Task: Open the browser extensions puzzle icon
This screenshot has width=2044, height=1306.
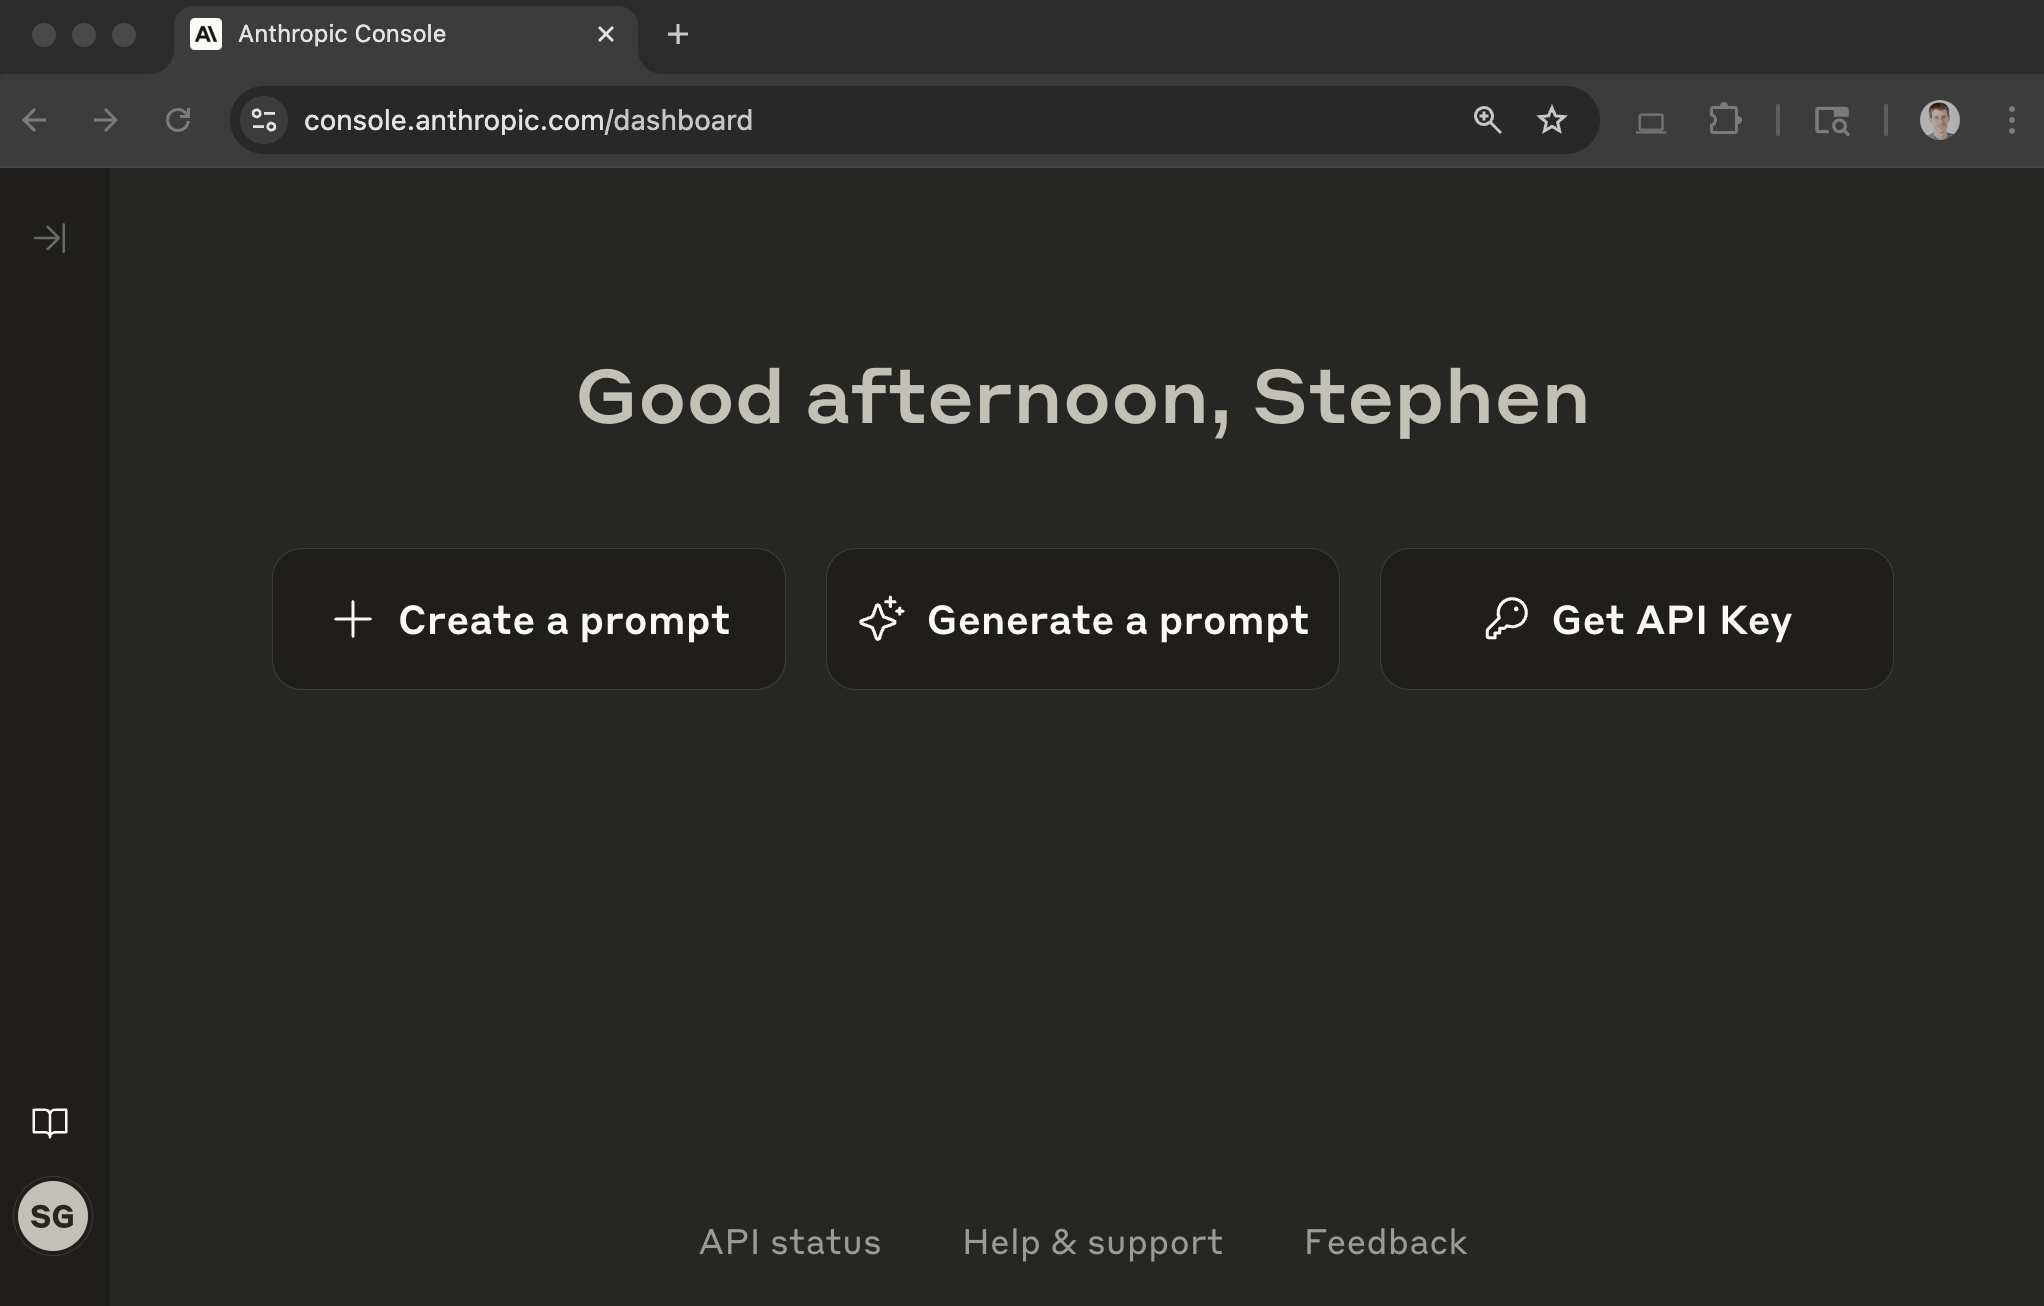Action: coord(1724,120)
